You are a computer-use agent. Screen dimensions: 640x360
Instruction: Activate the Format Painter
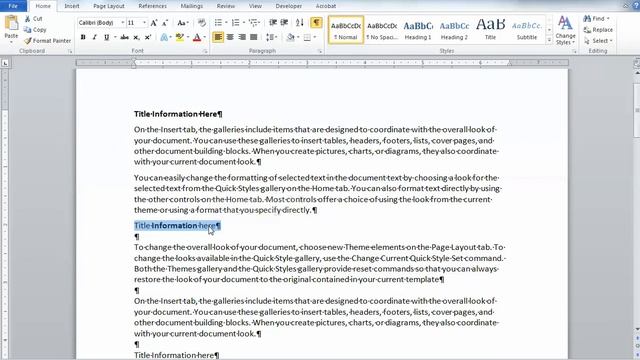[47, 41]
